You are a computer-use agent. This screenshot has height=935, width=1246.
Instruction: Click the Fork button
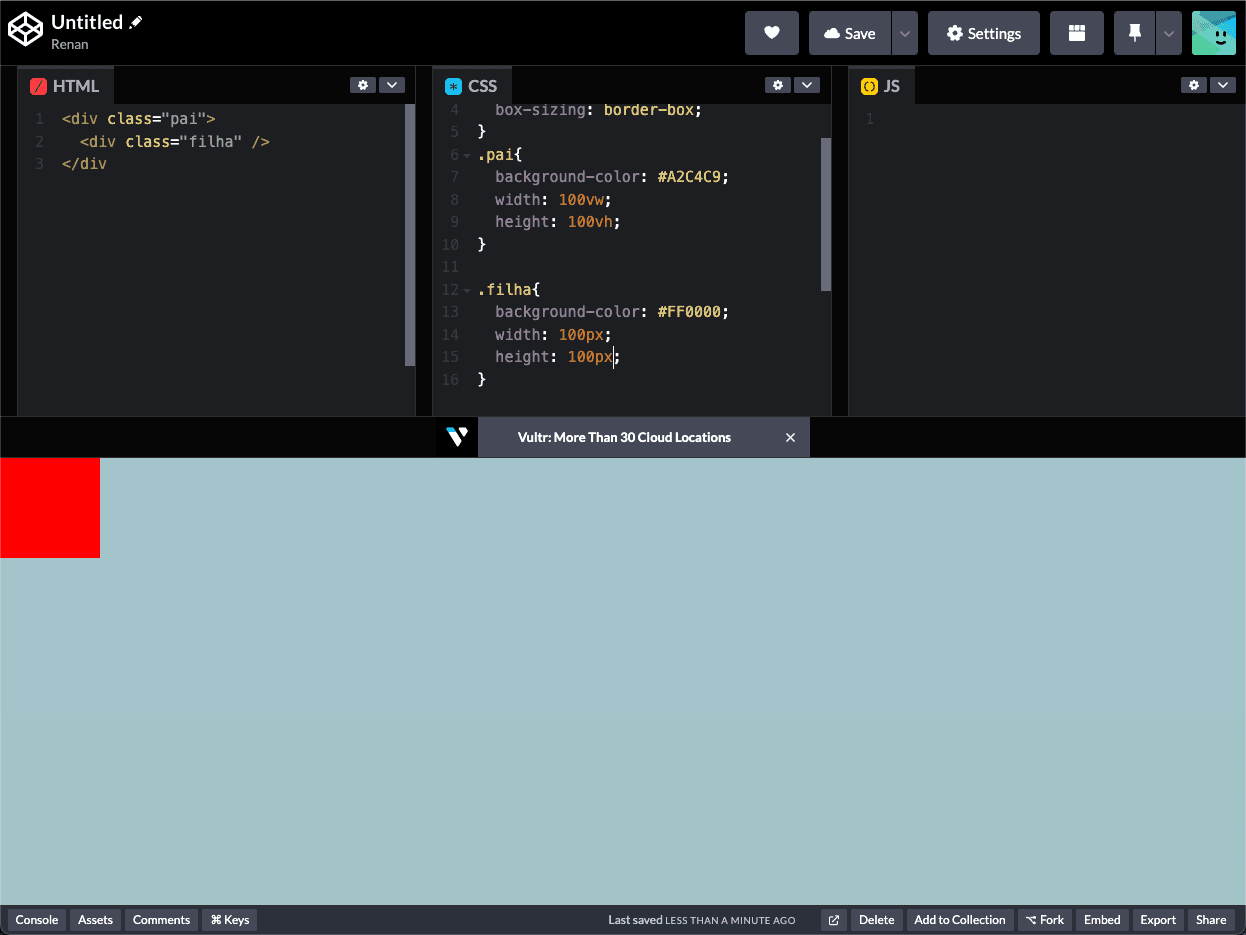click(1044, 920)
